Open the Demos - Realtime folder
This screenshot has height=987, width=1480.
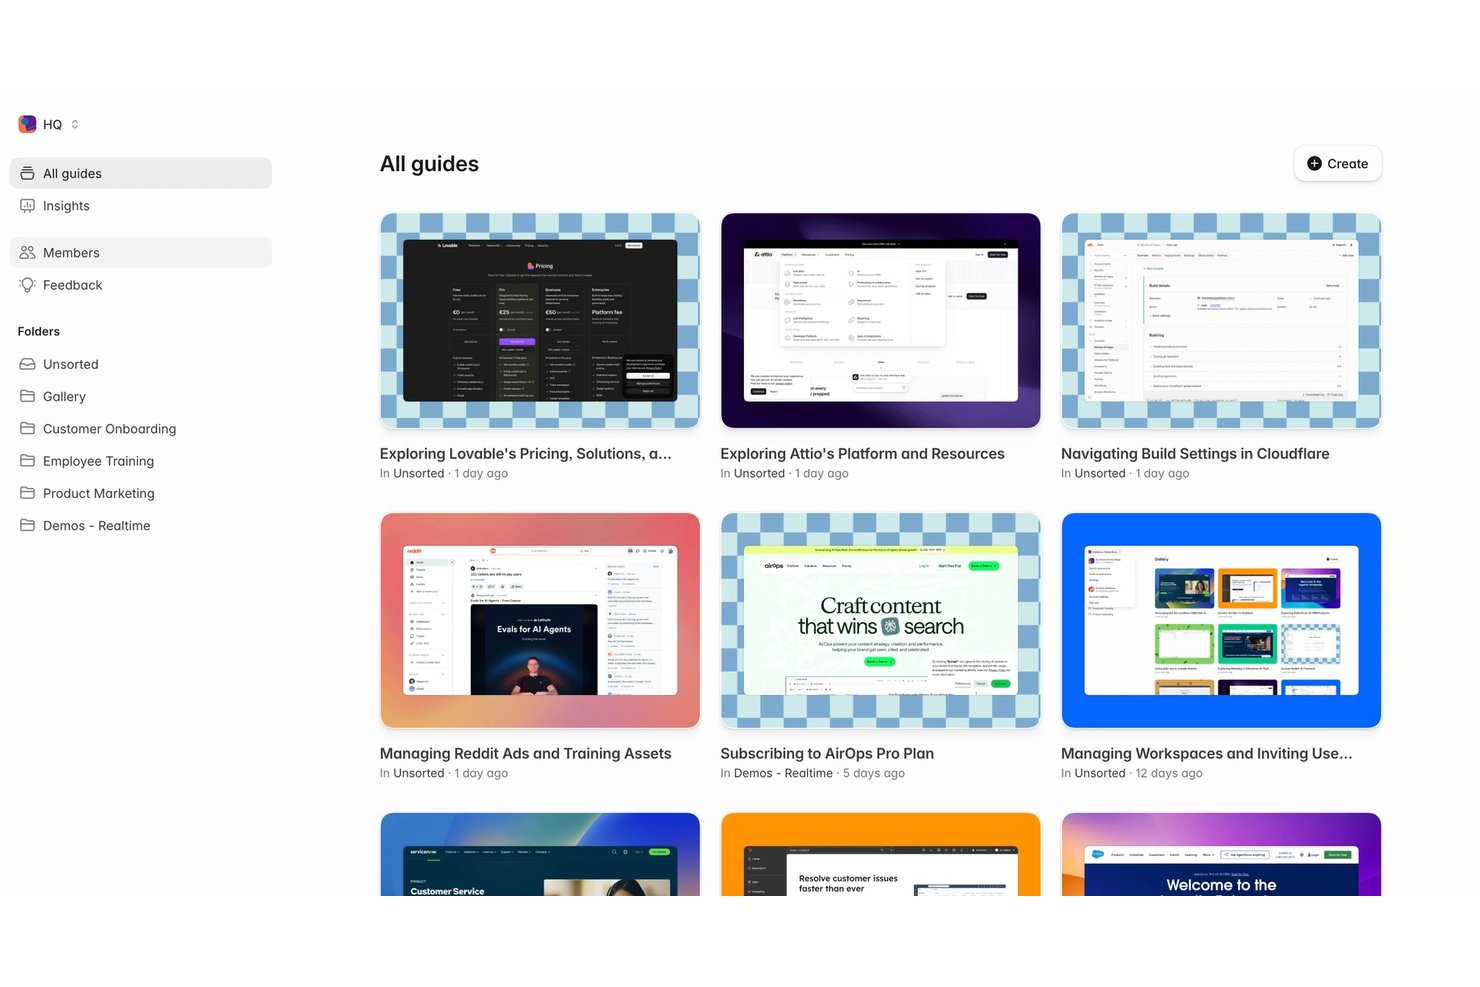click(x=141, y=525)
